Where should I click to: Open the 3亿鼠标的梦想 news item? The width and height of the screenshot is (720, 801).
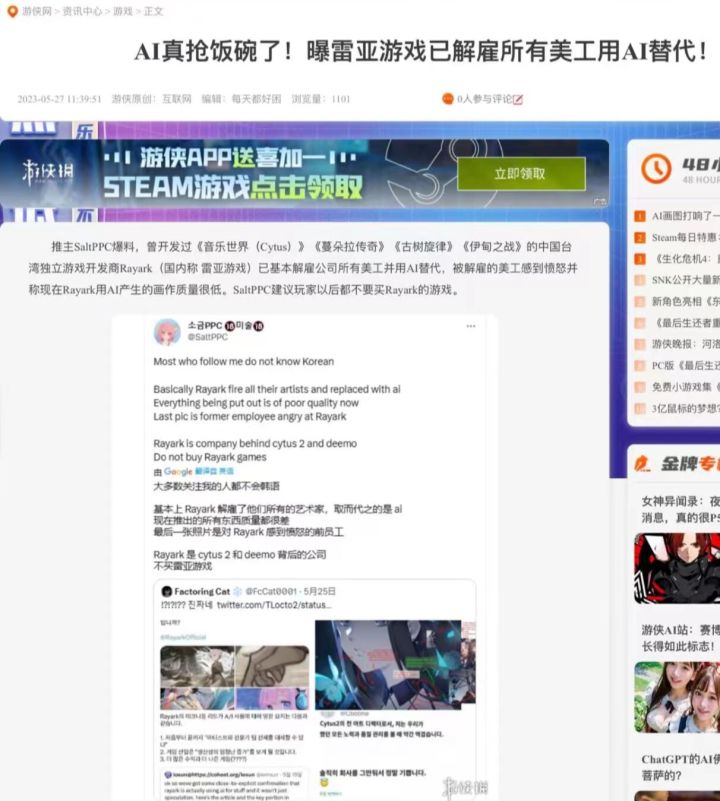click(x=685, y=409)
